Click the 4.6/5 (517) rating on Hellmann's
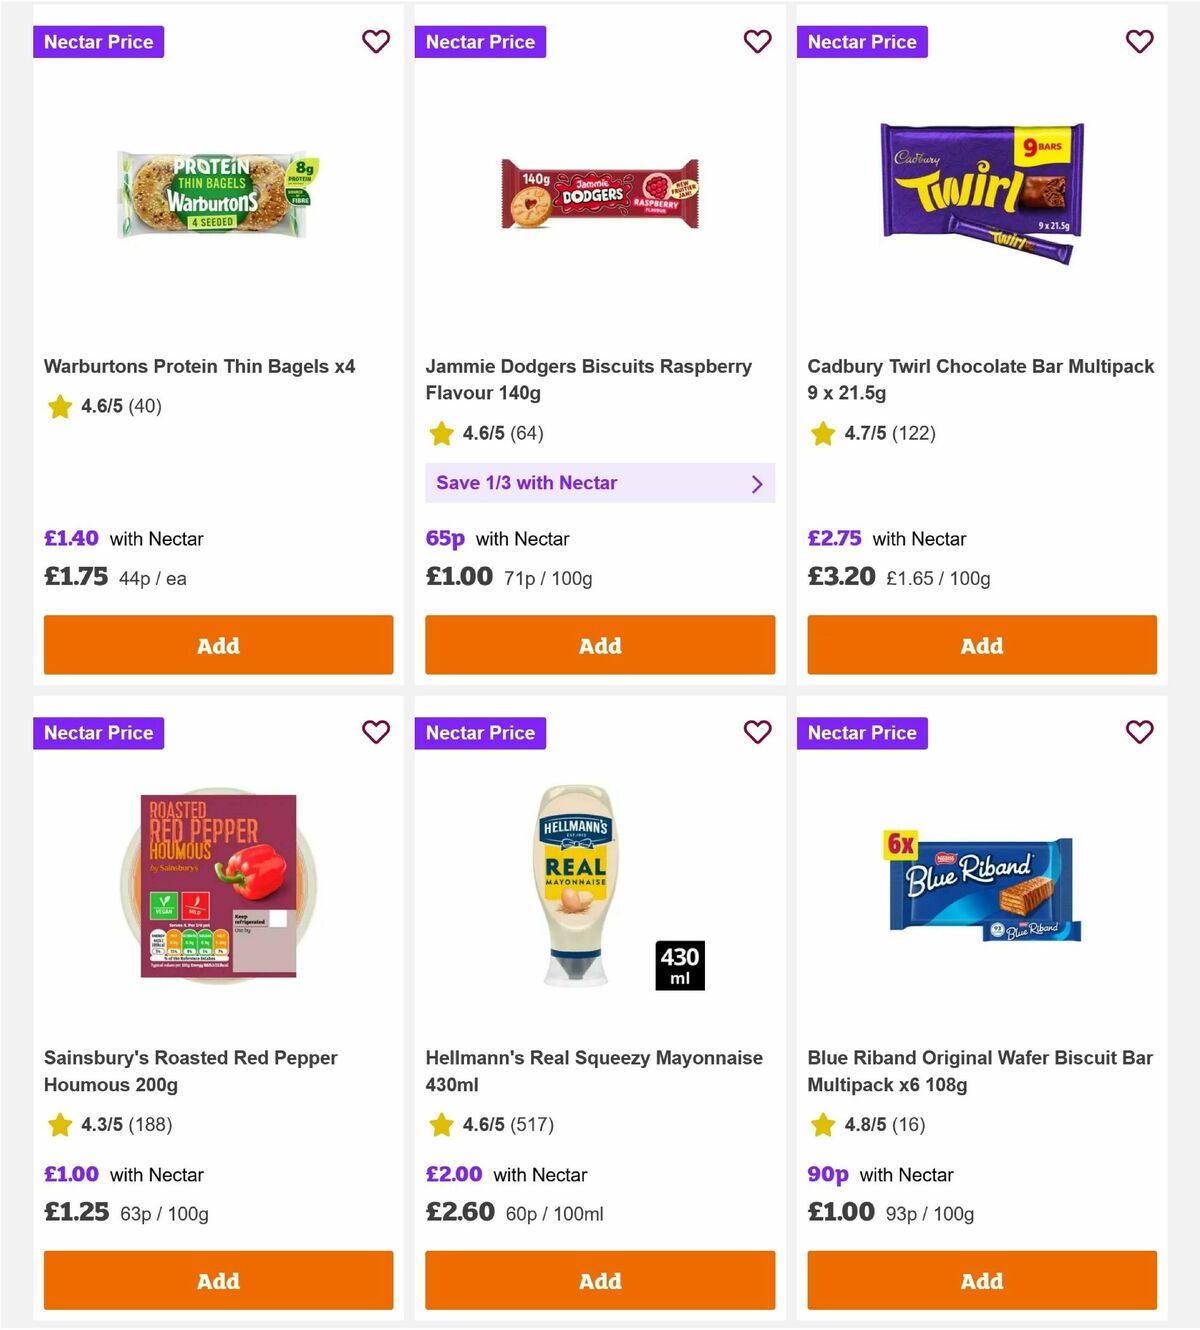Screen dimensions: 1200x1330 click(505, 1125)
